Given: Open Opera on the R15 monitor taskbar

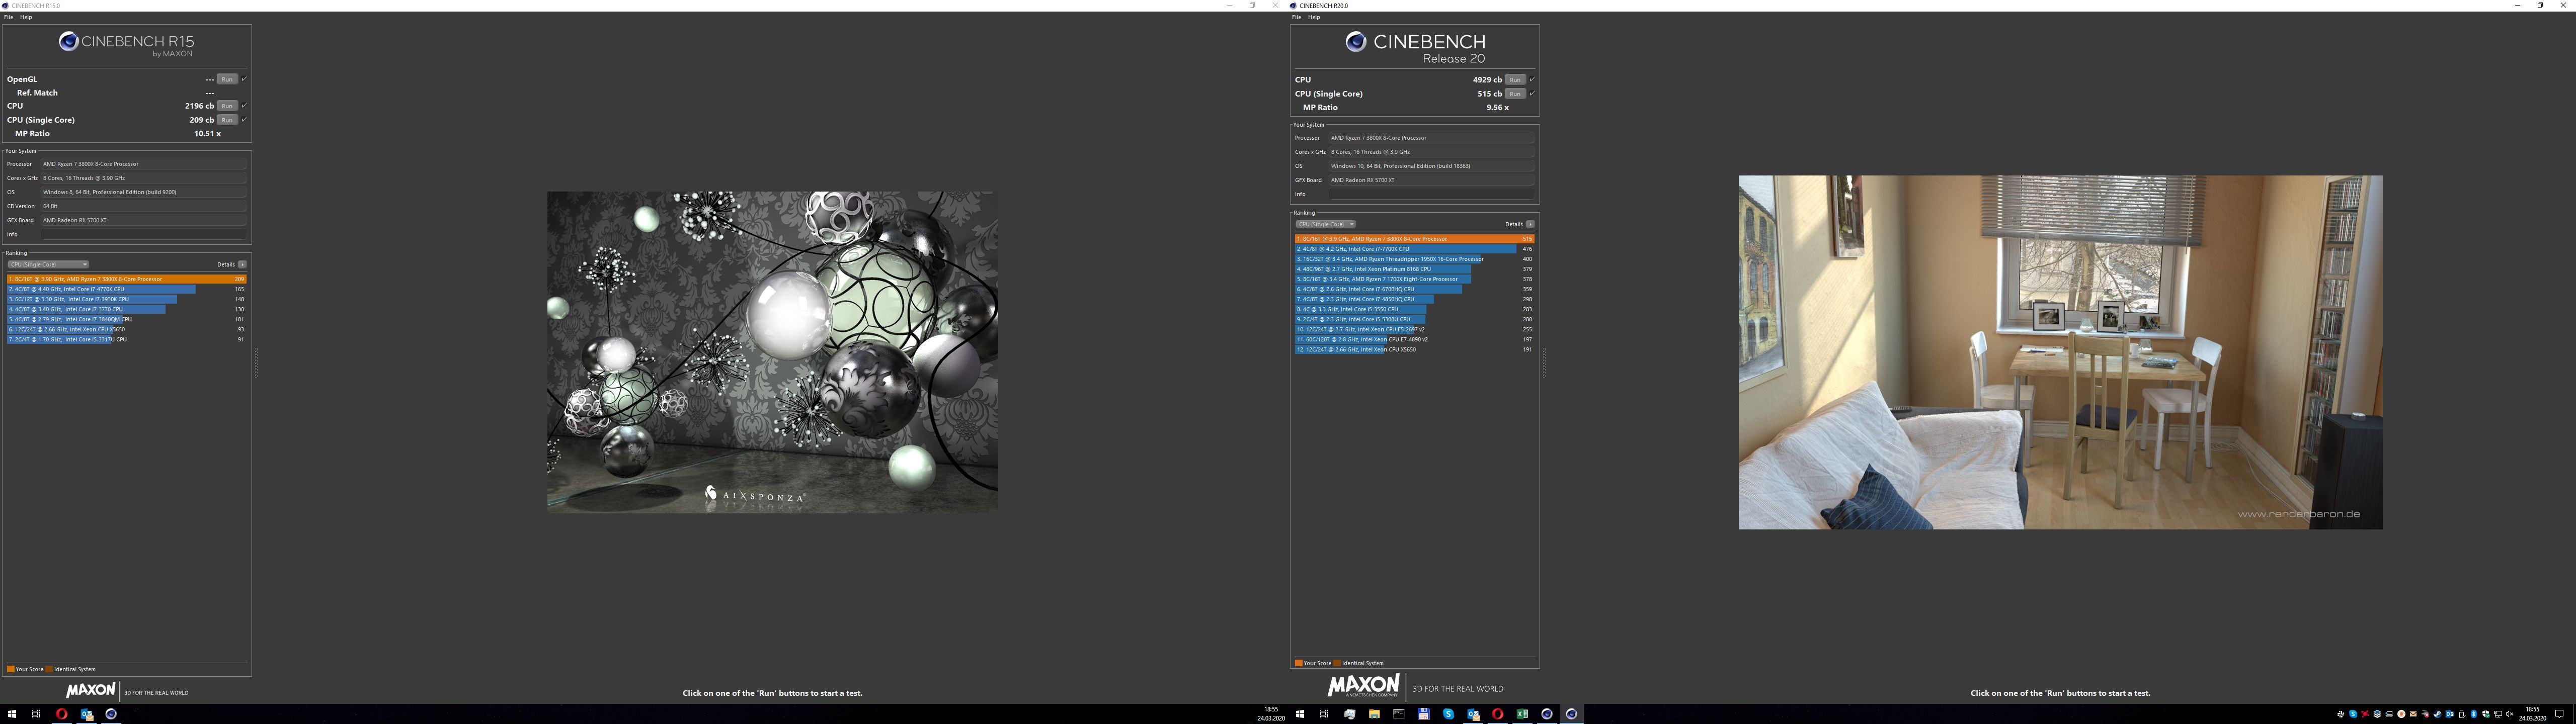Looking at the screenshot, I should (62, 714).
